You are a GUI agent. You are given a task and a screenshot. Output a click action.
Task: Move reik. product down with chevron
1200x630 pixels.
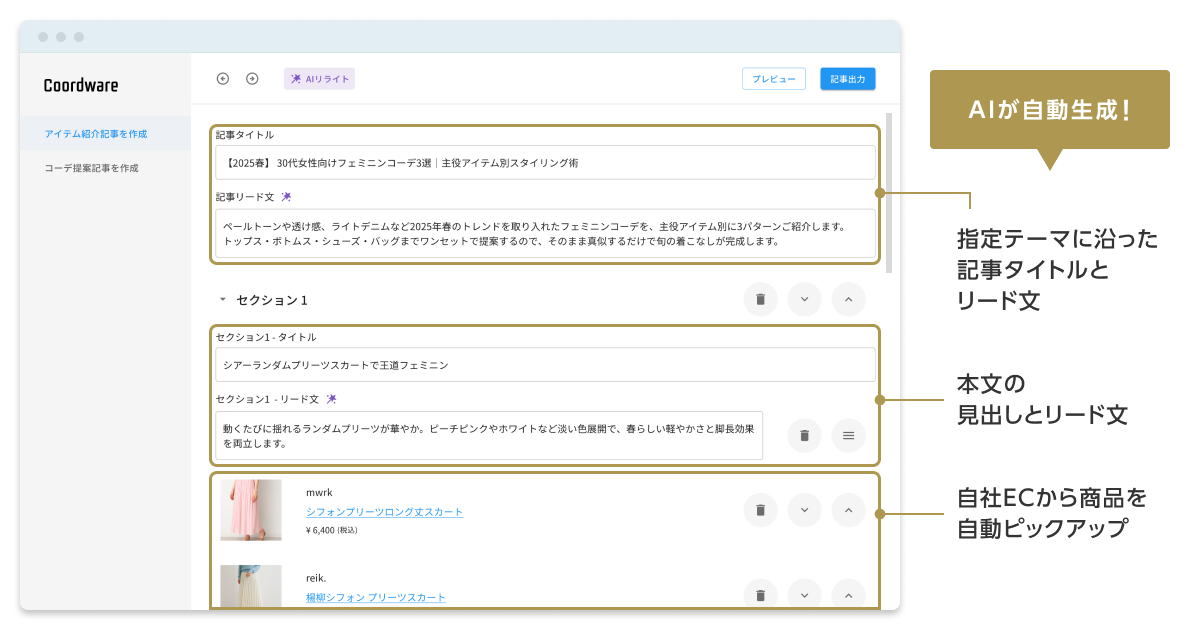(804, 595)
